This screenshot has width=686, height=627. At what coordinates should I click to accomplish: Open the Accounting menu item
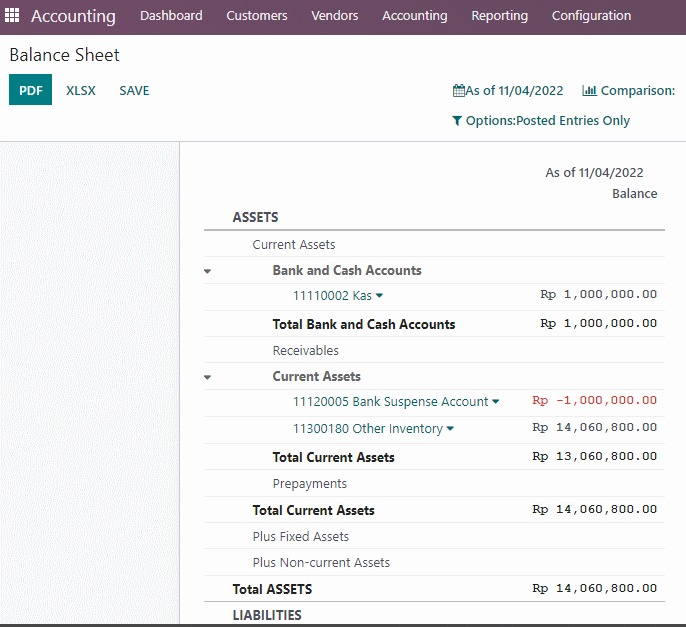pos(415,16)
